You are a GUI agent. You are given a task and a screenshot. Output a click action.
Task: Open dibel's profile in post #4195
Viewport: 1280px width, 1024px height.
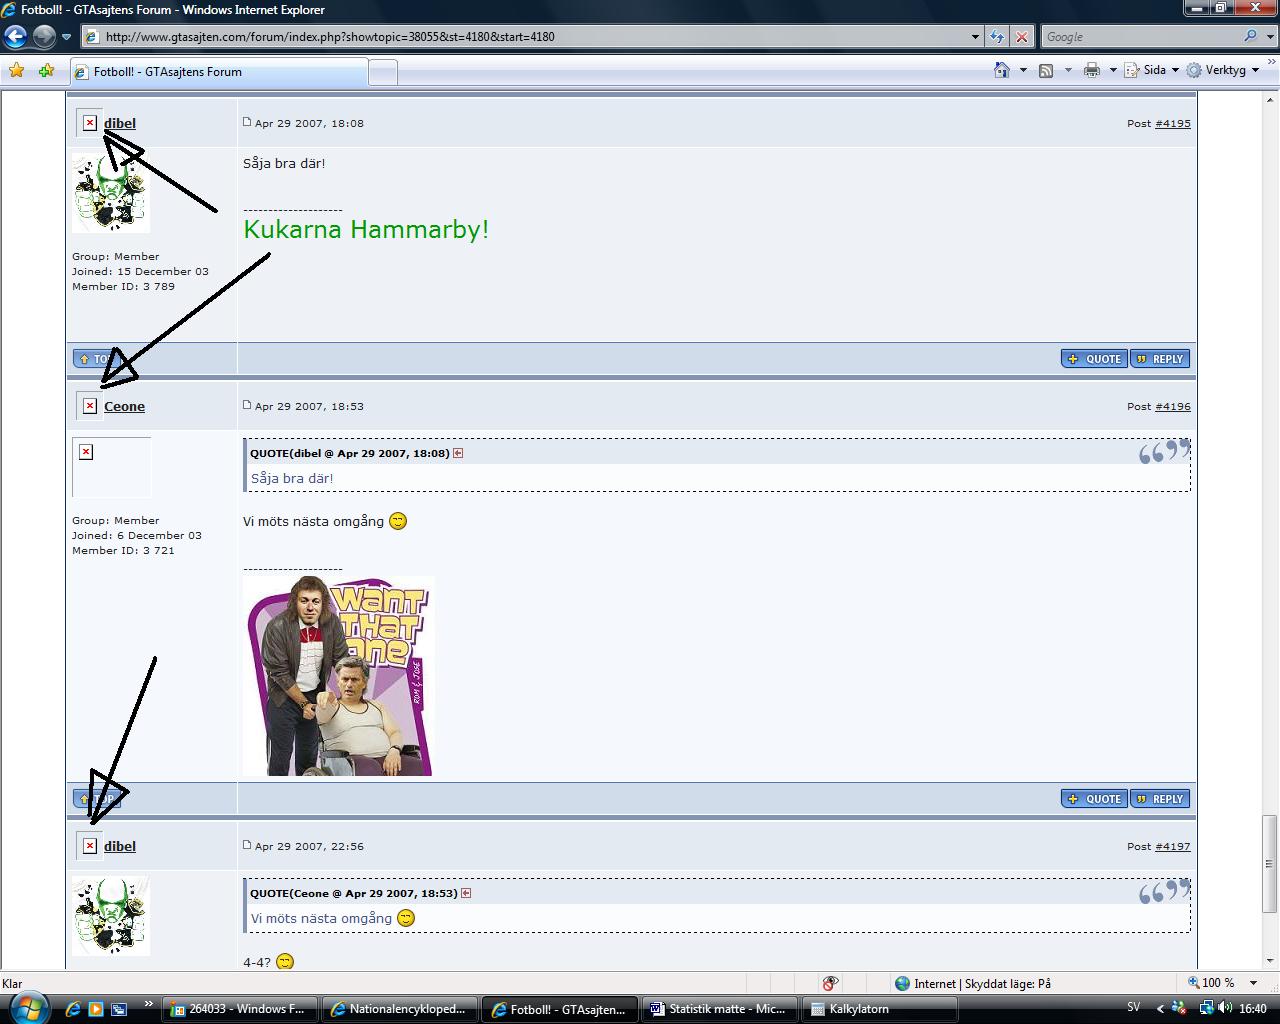pyautogui.click(x=120, y=123)
